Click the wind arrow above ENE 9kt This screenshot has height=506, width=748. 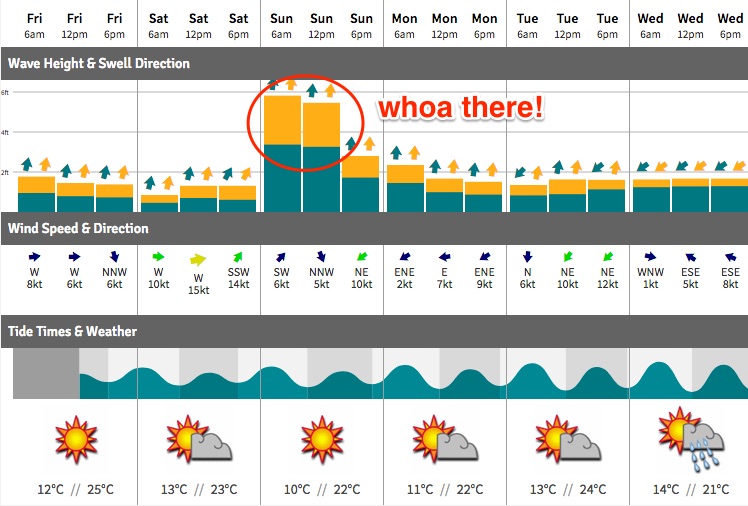pyautogui.click(x=485, y=257)
